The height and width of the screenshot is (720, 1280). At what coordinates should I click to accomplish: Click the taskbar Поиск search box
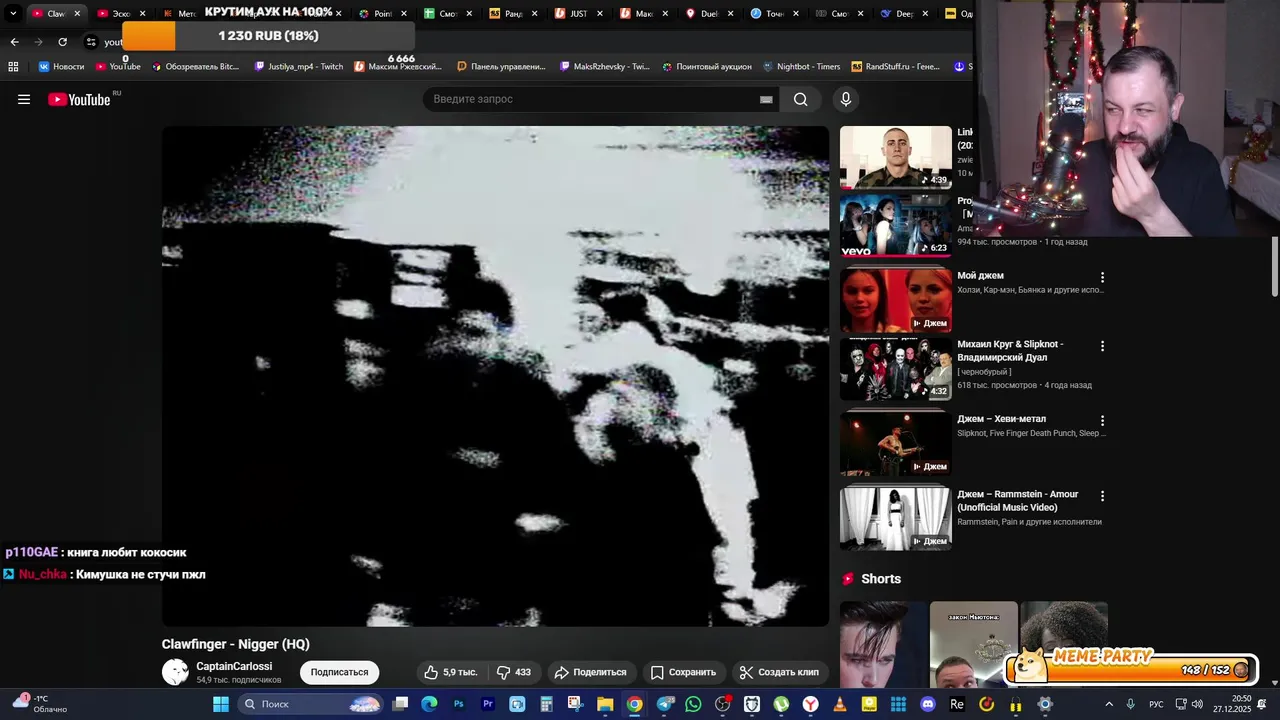[x=312, y=704]
